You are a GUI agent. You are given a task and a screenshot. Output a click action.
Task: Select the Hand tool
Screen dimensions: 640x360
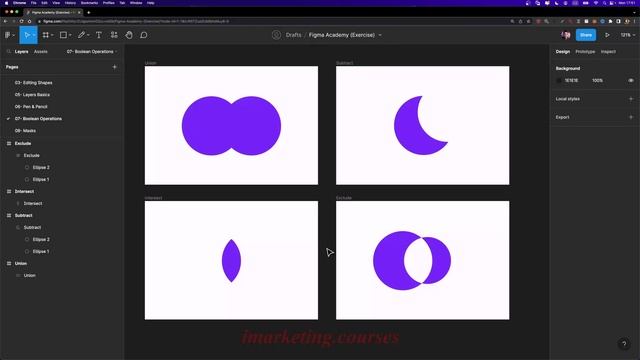coord(129,35)
